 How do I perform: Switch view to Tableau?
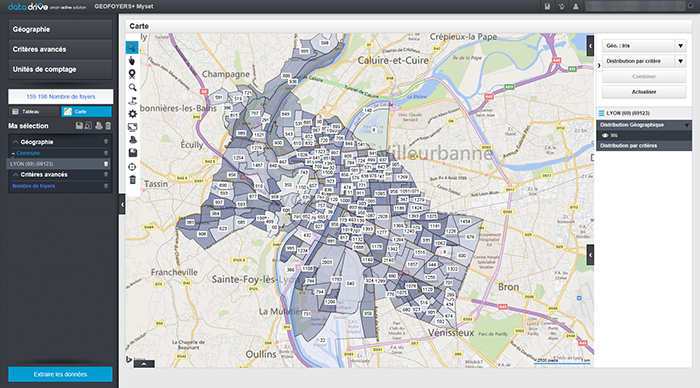pos(34,112)
